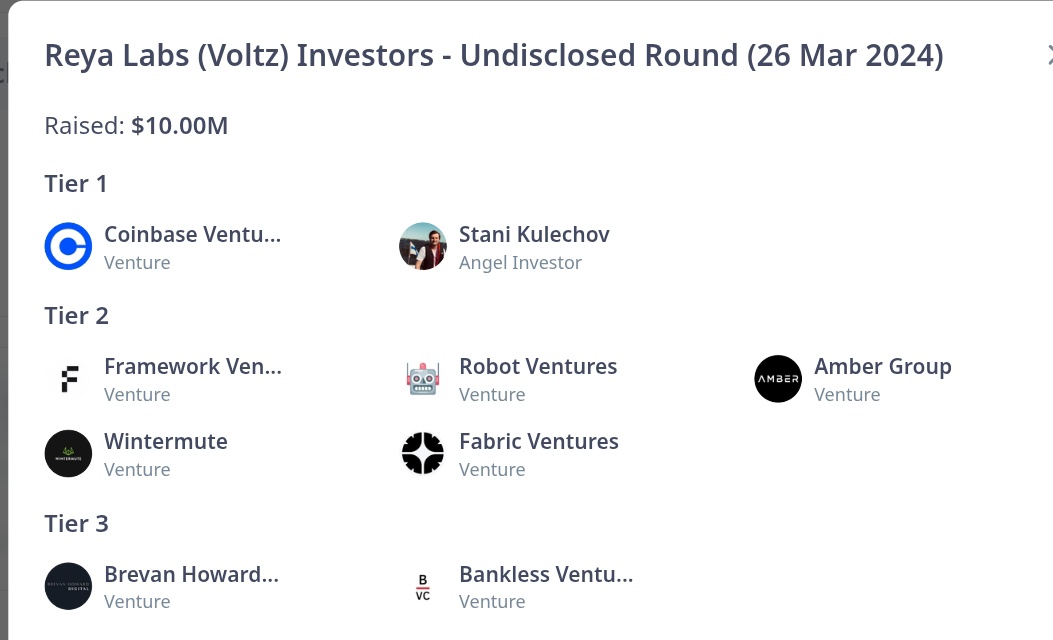Click the Framework Ventures F logo
The image size is (1053, 640).
[x=68, y=379]
